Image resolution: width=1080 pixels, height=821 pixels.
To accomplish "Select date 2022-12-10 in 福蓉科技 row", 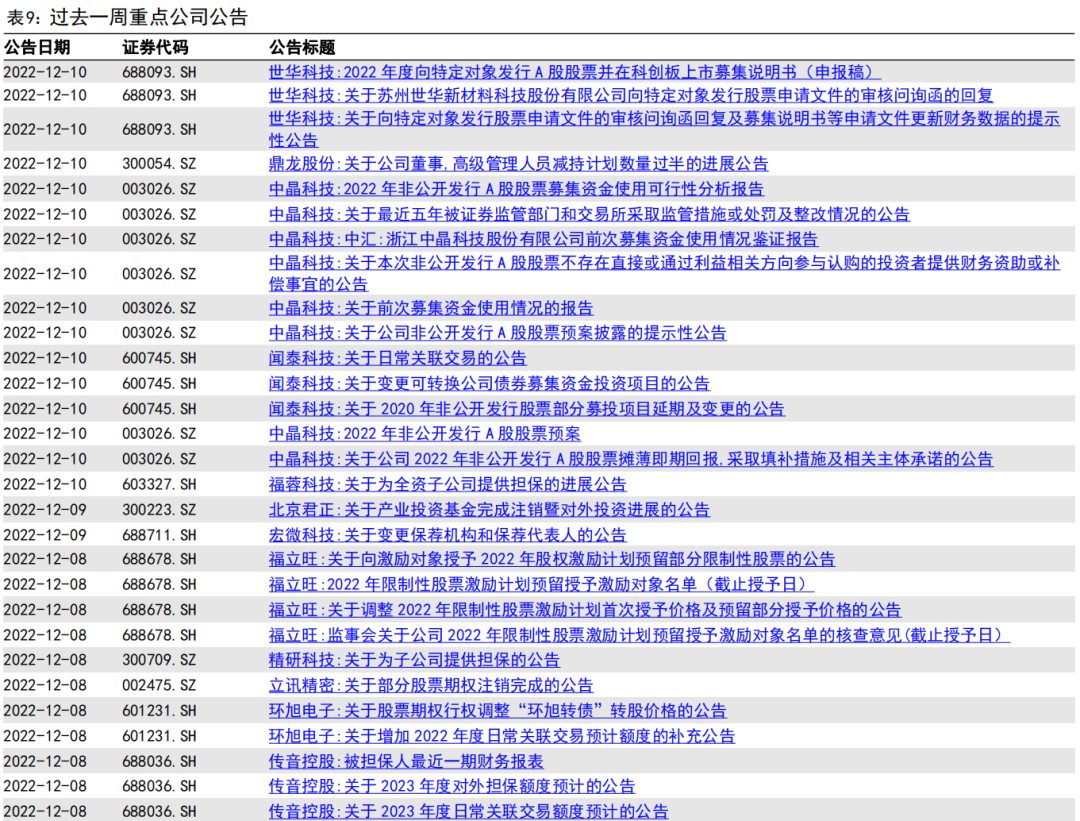I will pos(45,485).
